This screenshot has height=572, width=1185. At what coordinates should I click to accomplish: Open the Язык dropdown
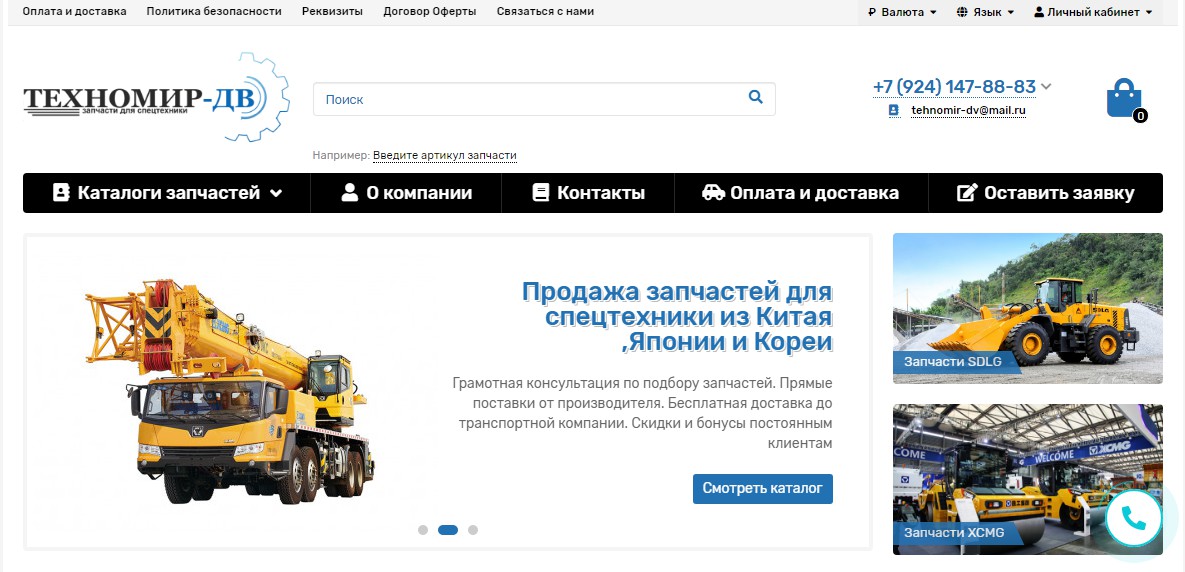(x=985, y=12)
